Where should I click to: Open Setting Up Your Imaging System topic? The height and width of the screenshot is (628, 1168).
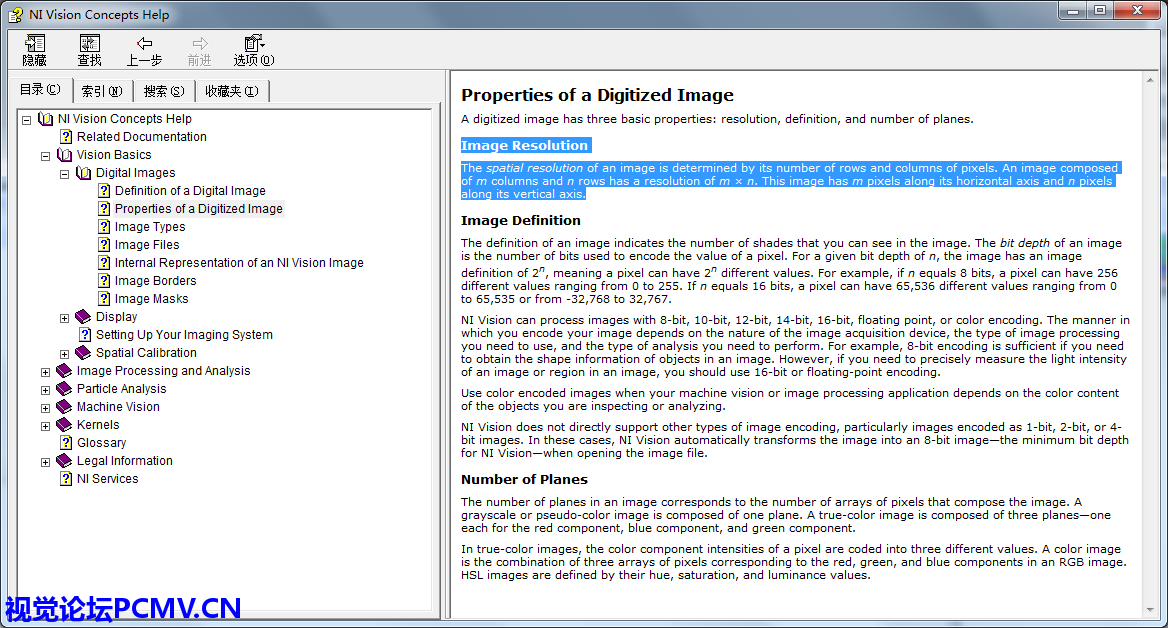[x=184, y=334]
